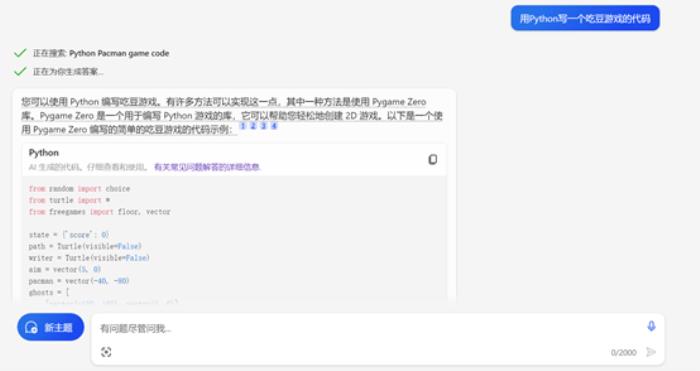The image size is (700, 371).
Task: Copy the Python code block
Action: pyautogui.click(x=432, y=159)
